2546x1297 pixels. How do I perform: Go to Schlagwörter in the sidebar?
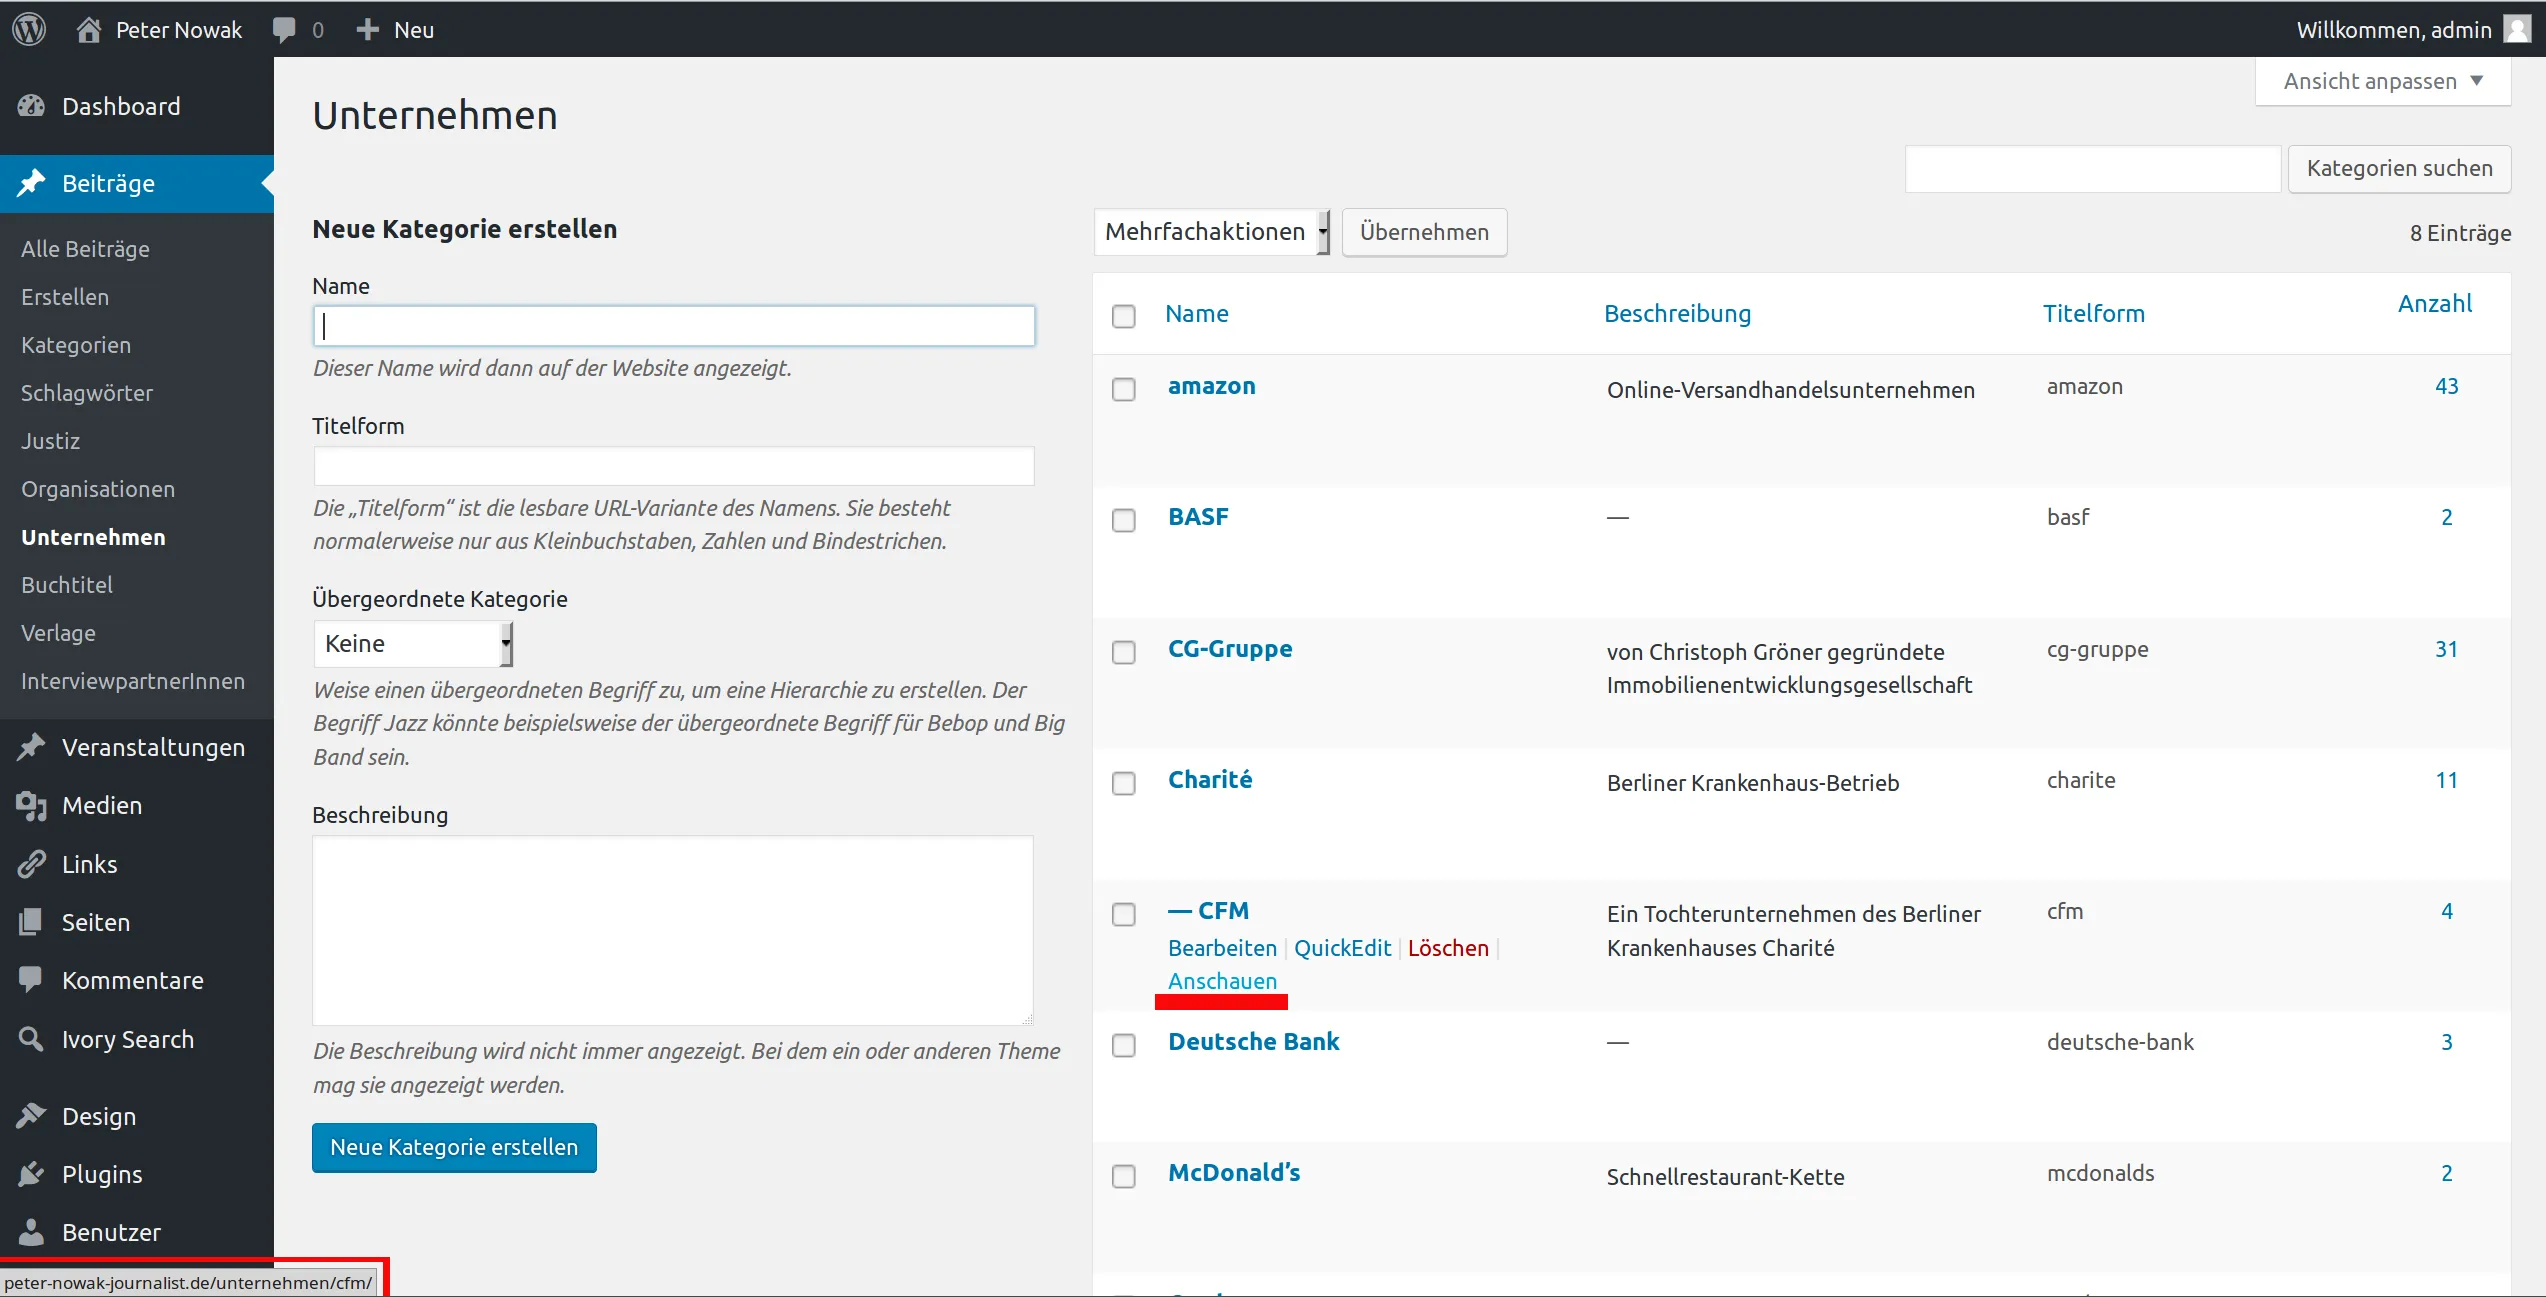click(x=87, y=393)
